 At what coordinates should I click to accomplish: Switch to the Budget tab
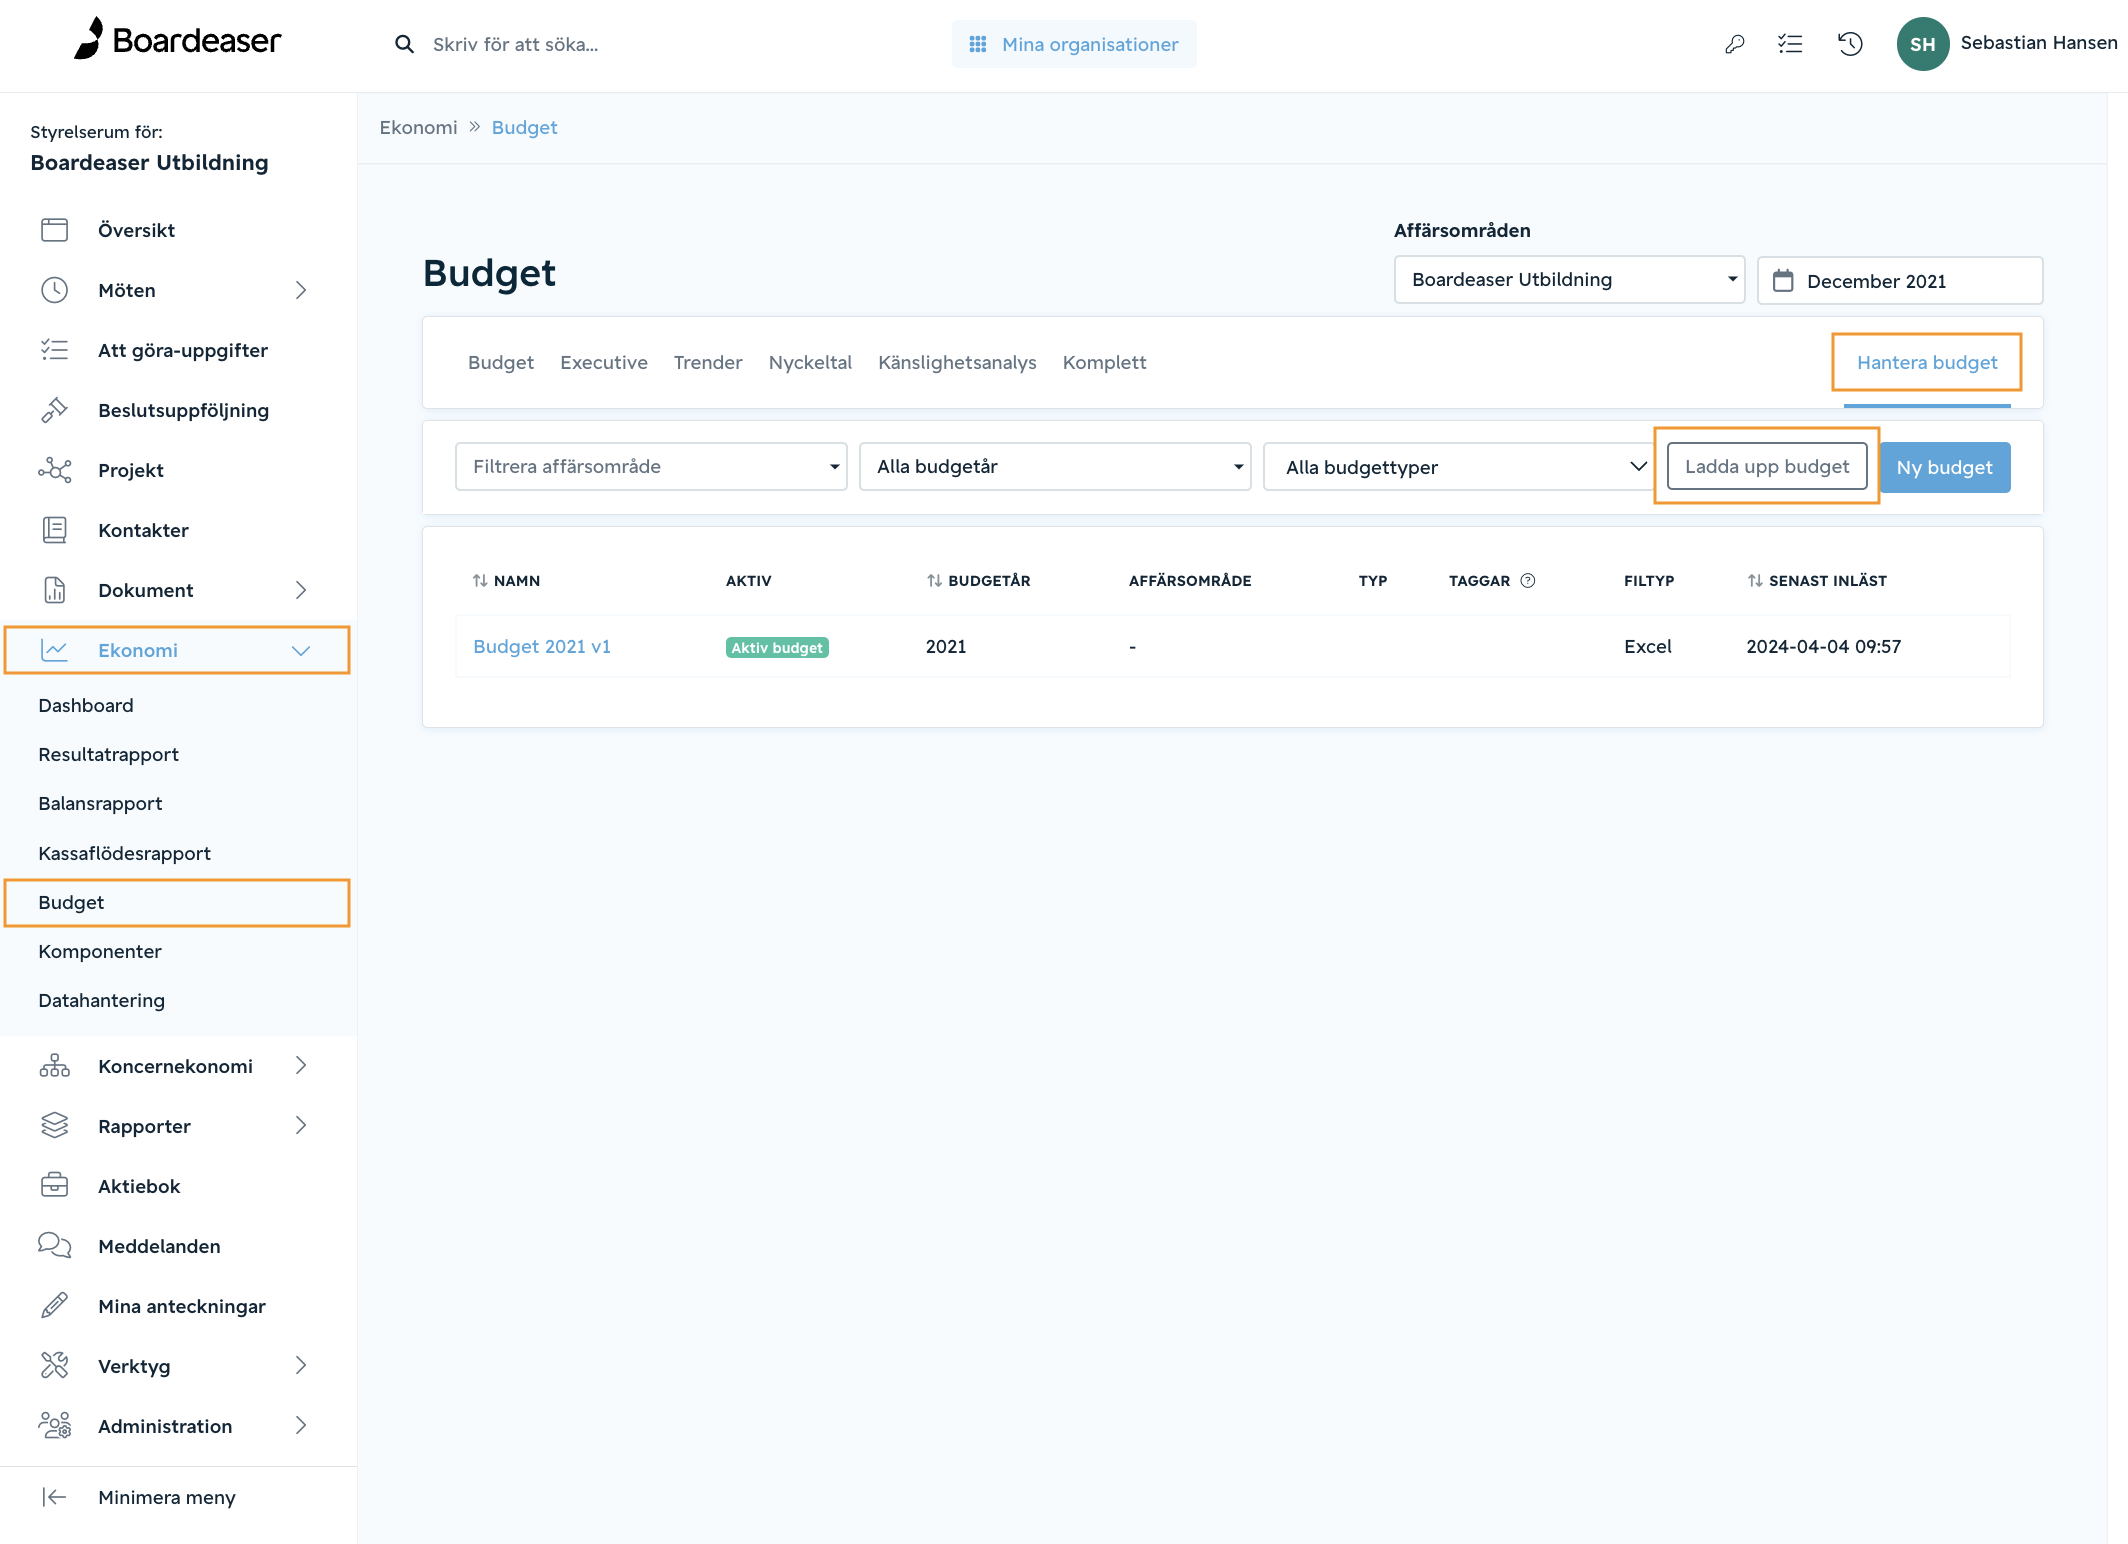click(501, 362)
